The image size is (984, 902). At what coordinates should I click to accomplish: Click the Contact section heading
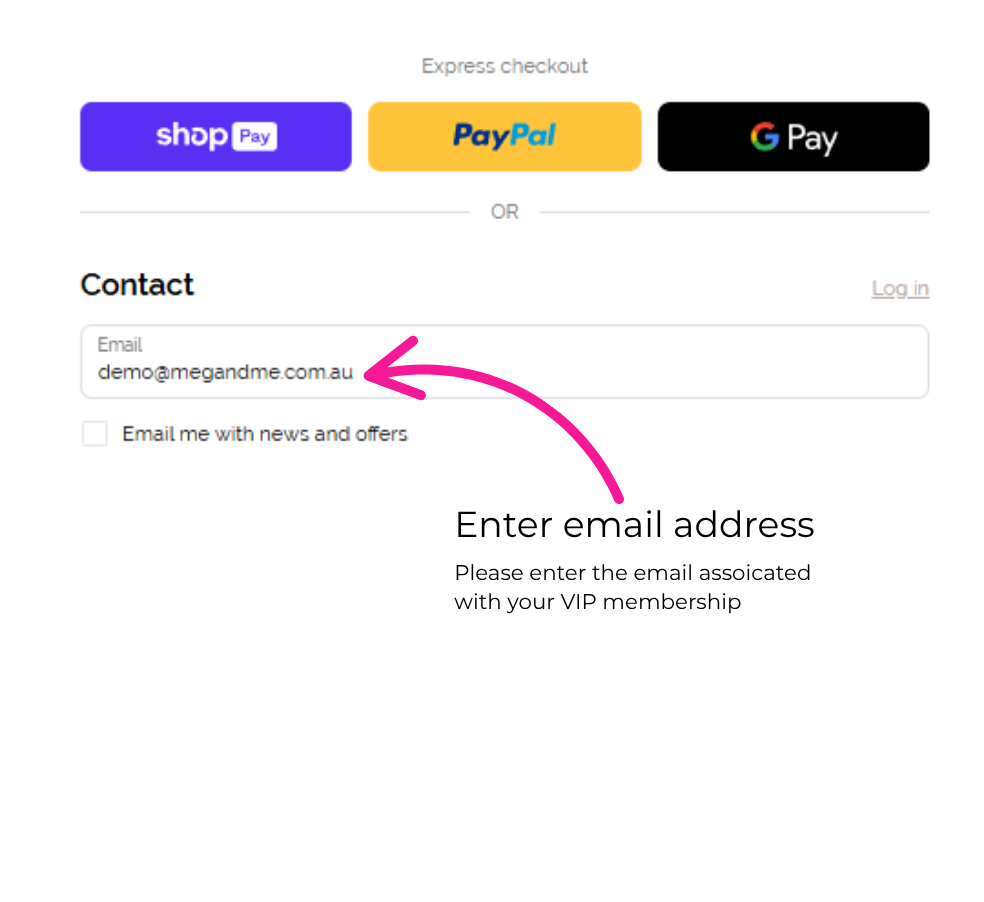(x=137, y=285)
